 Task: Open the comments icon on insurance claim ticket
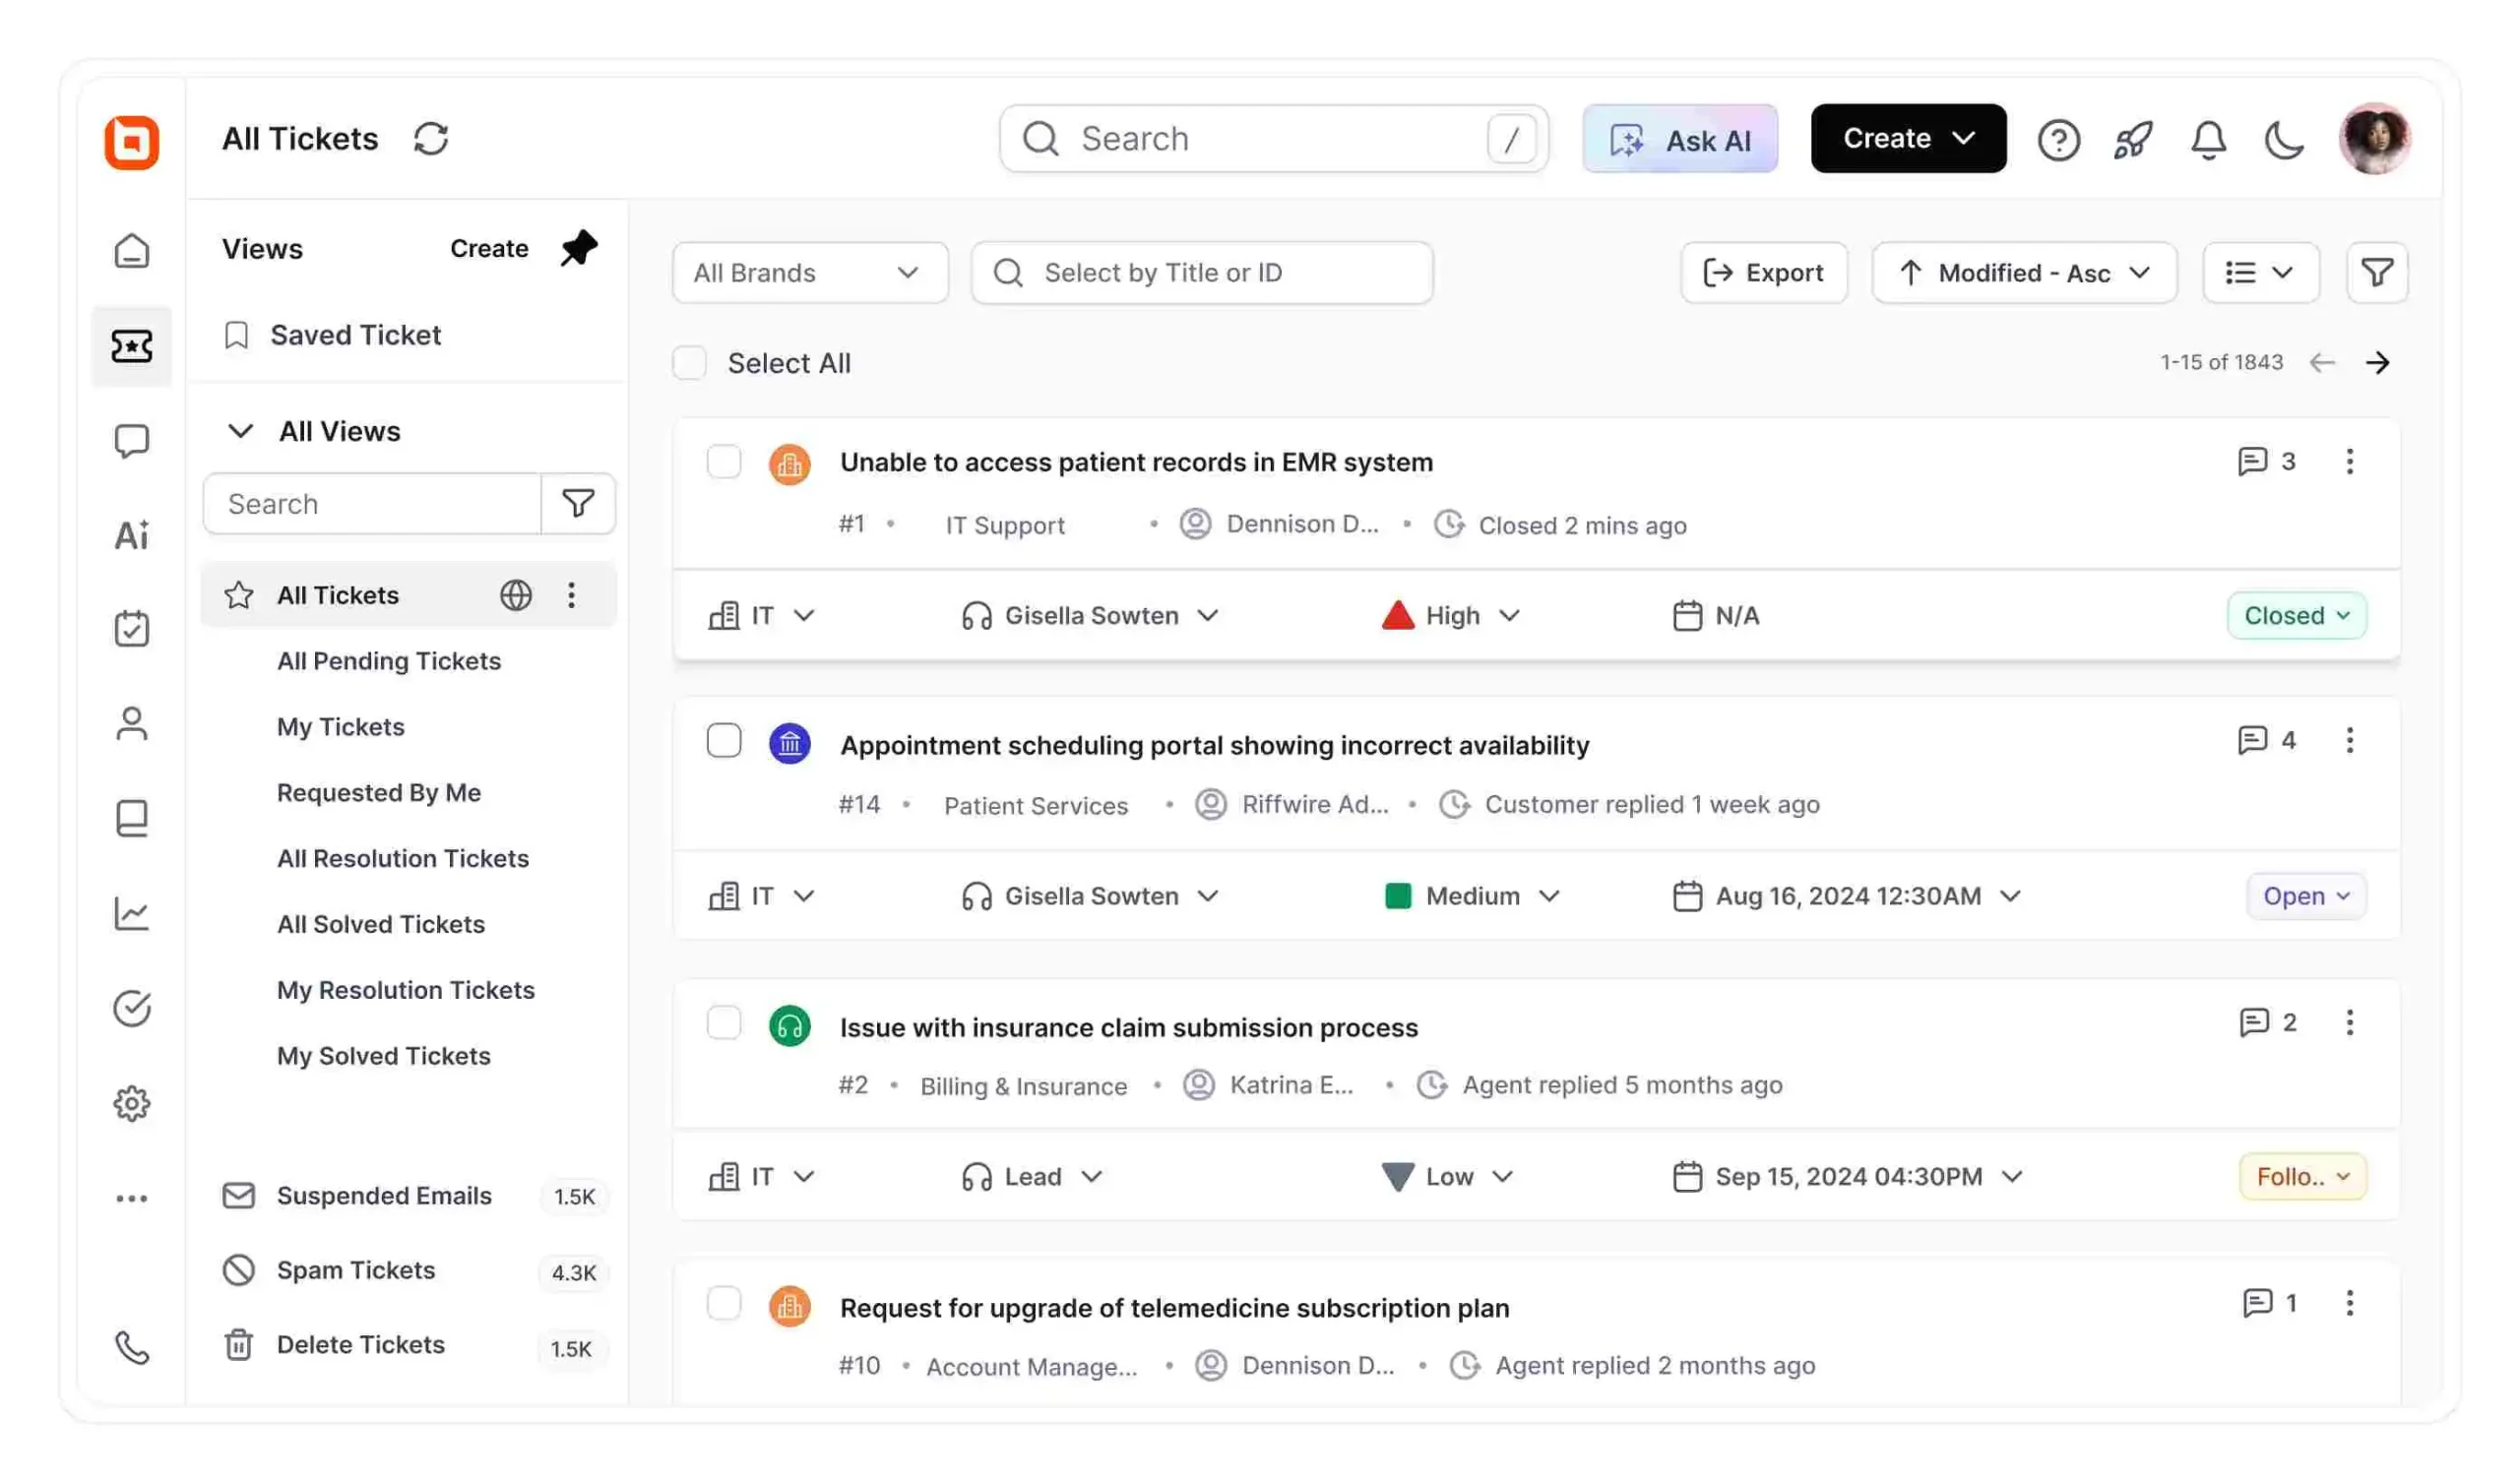click(x=2254, y=1022)
